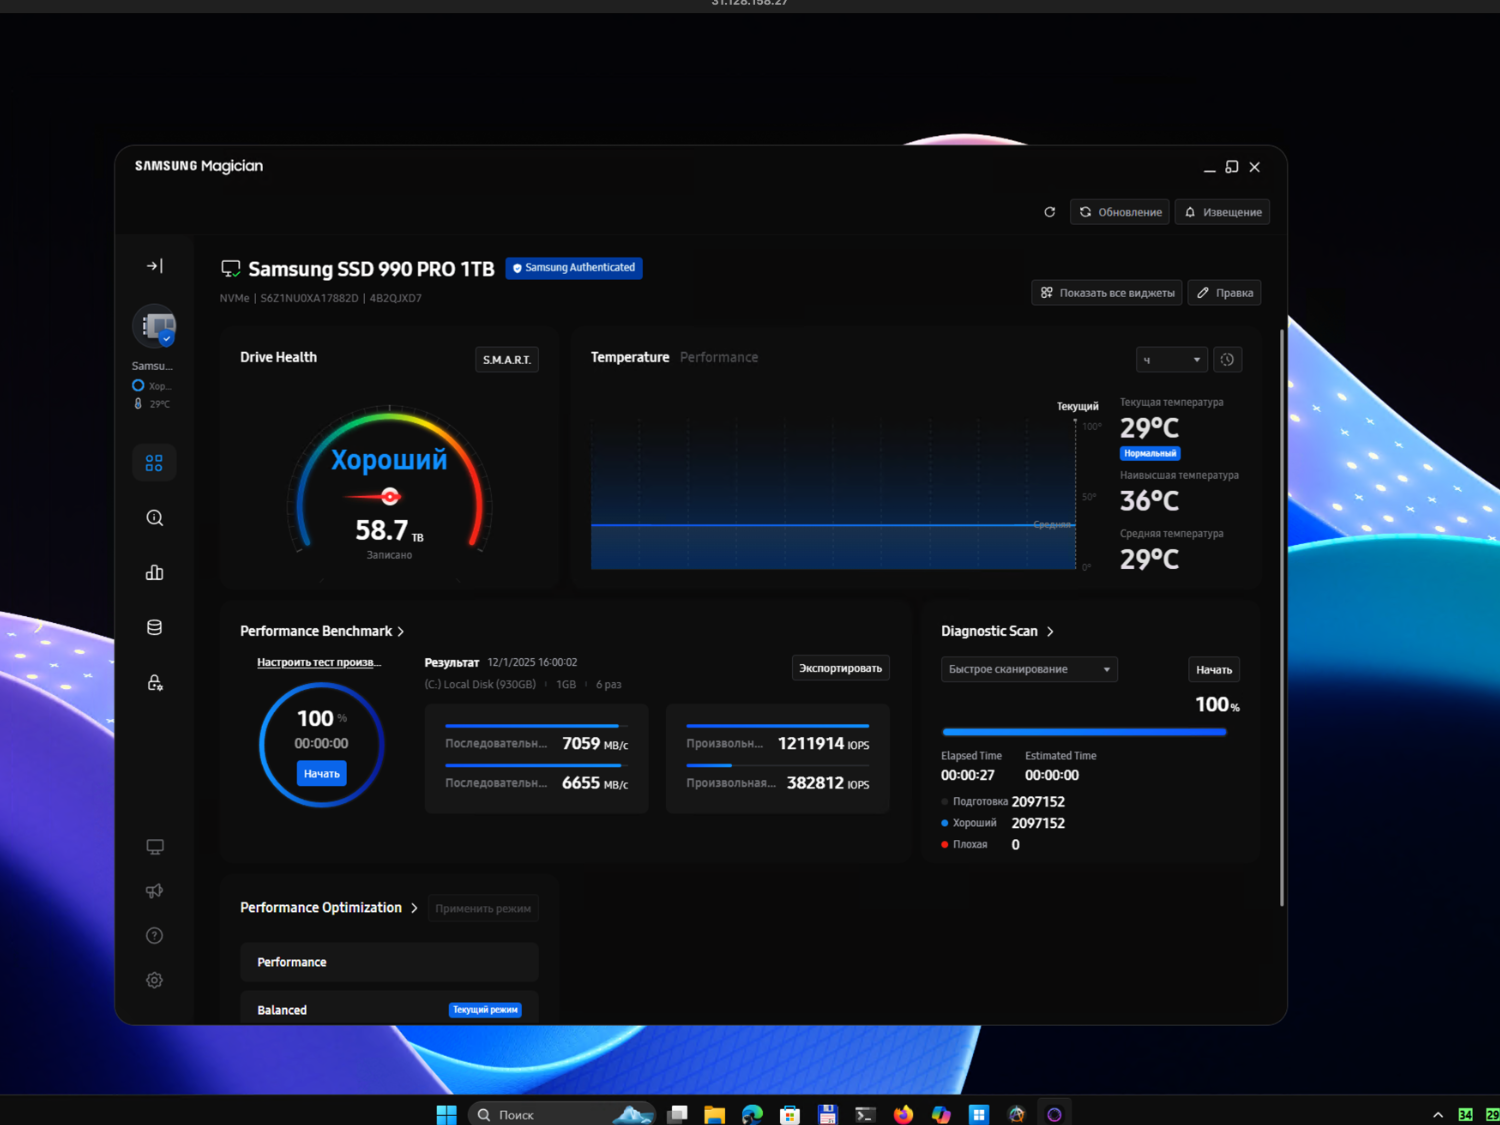Open Samsung Magician taskbar icon
The height and width of the screenshot is (1125, 1500).
[x=1054, y=1114]
